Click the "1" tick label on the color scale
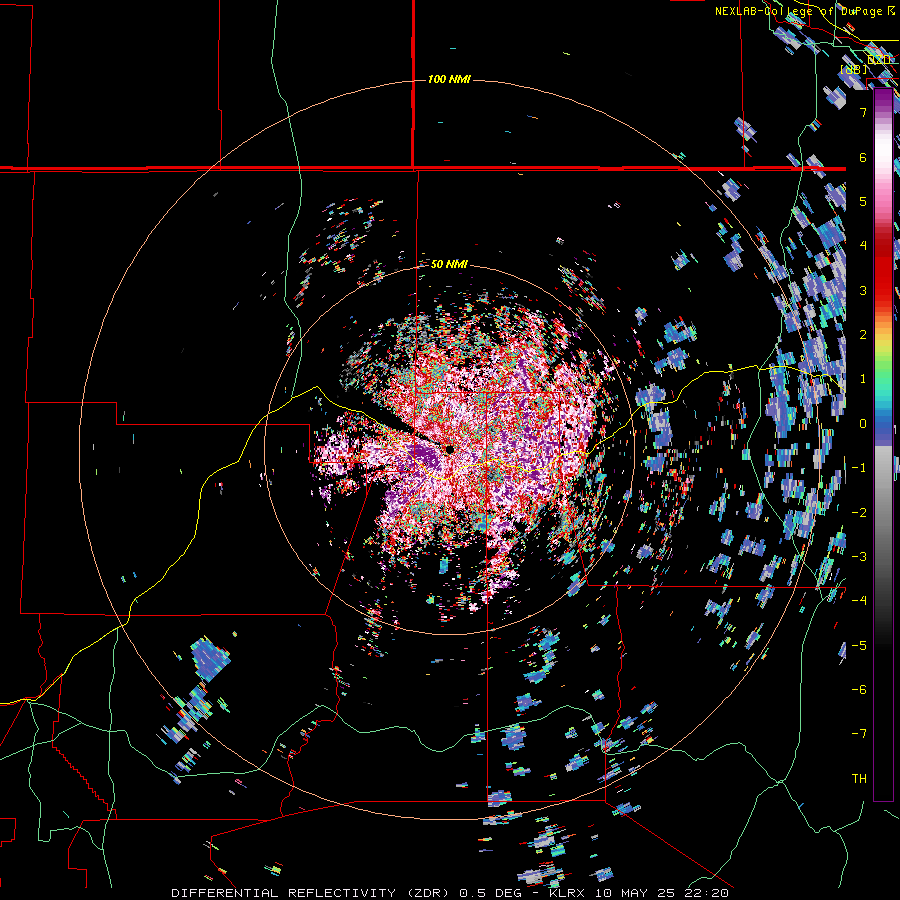This screenshot has width=900, height=900. [x=863, y=379]
